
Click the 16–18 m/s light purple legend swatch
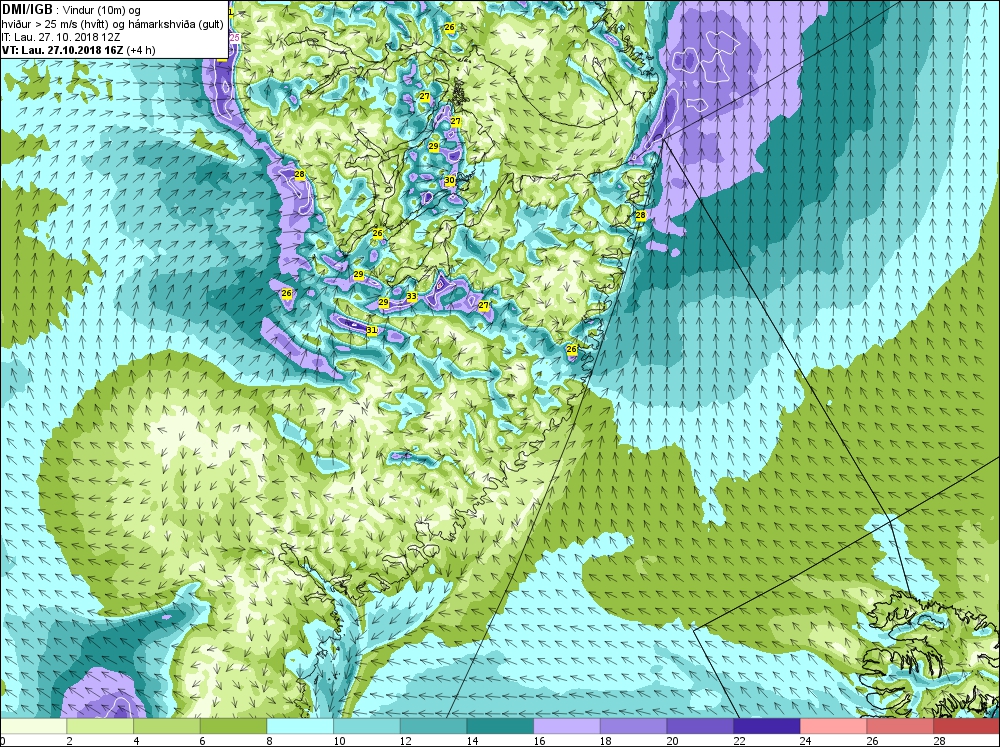tap(566, 727)
